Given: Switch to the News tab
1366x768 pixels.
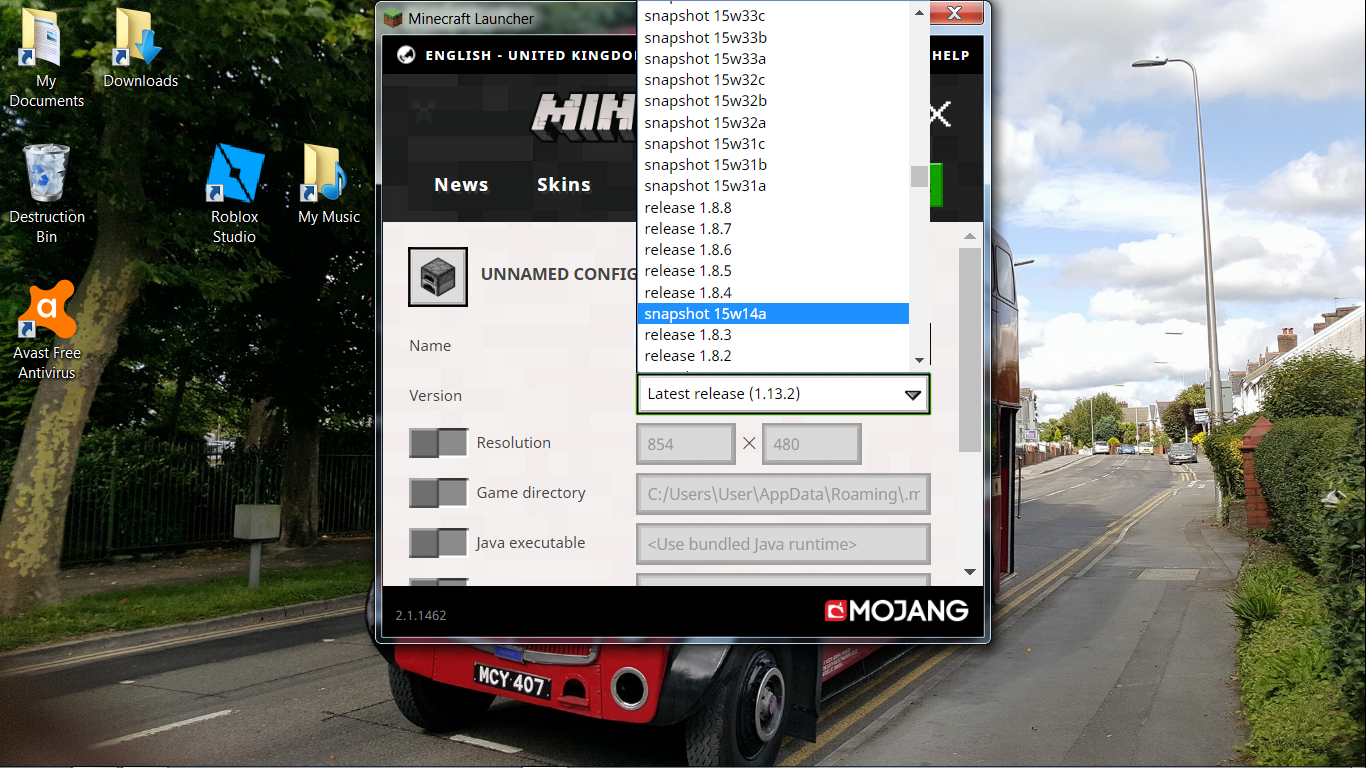Looking at the screenshot, I should 461,185.
